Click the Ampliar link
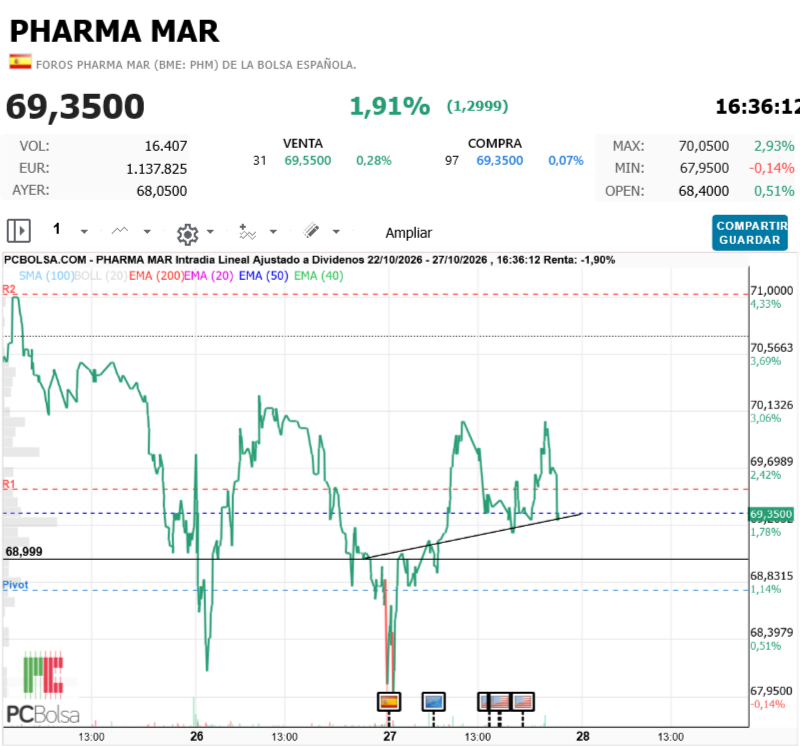 [x=409, y=233]
